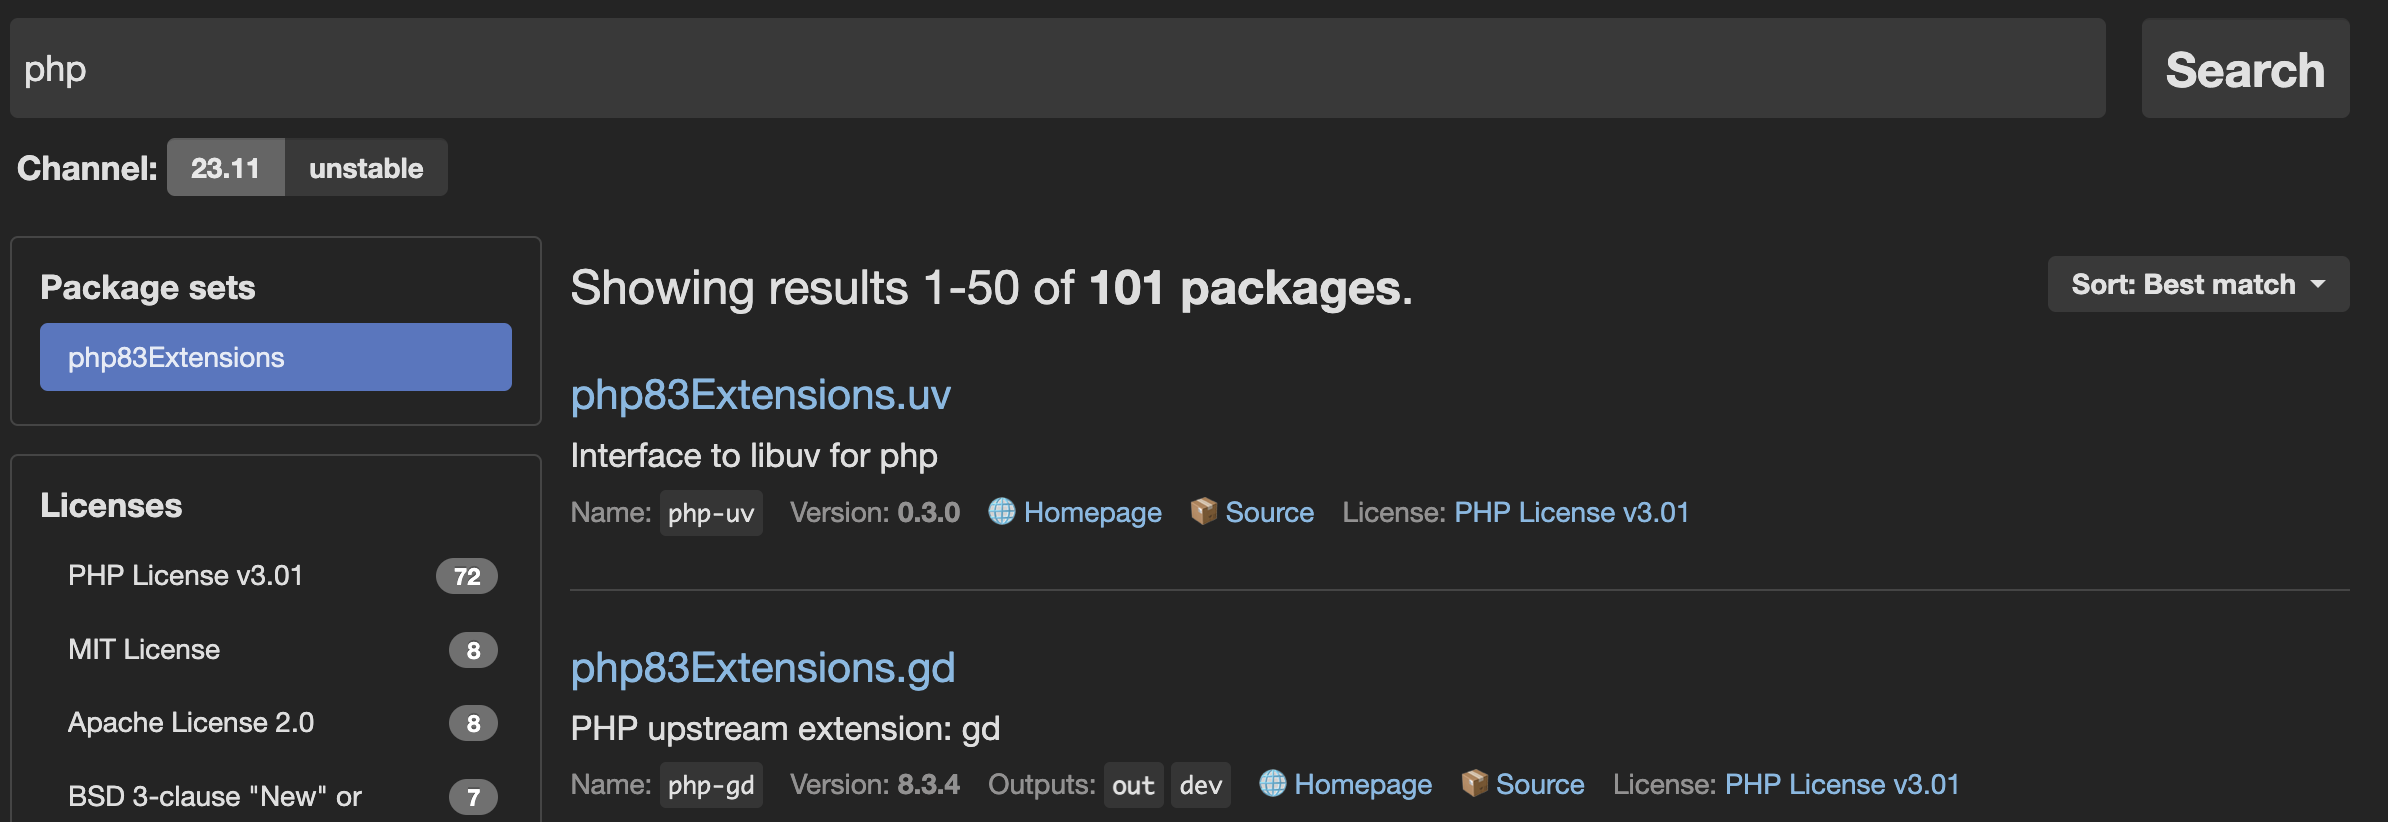2388x822 pixels.
Task: Open the Sort: Best match dropdown
Action: (2197, 283)
